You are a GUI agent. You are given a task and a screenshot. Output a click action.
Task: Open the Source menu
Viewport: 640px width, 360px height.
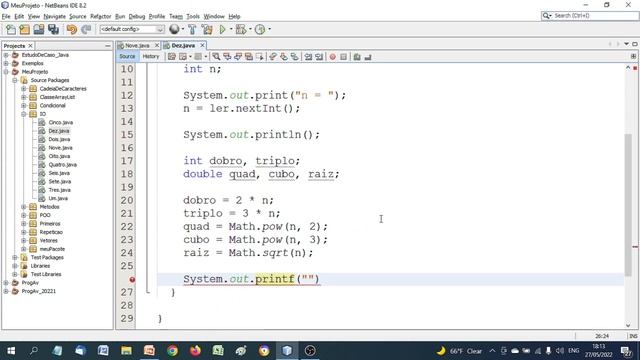(x=78, y=16)
